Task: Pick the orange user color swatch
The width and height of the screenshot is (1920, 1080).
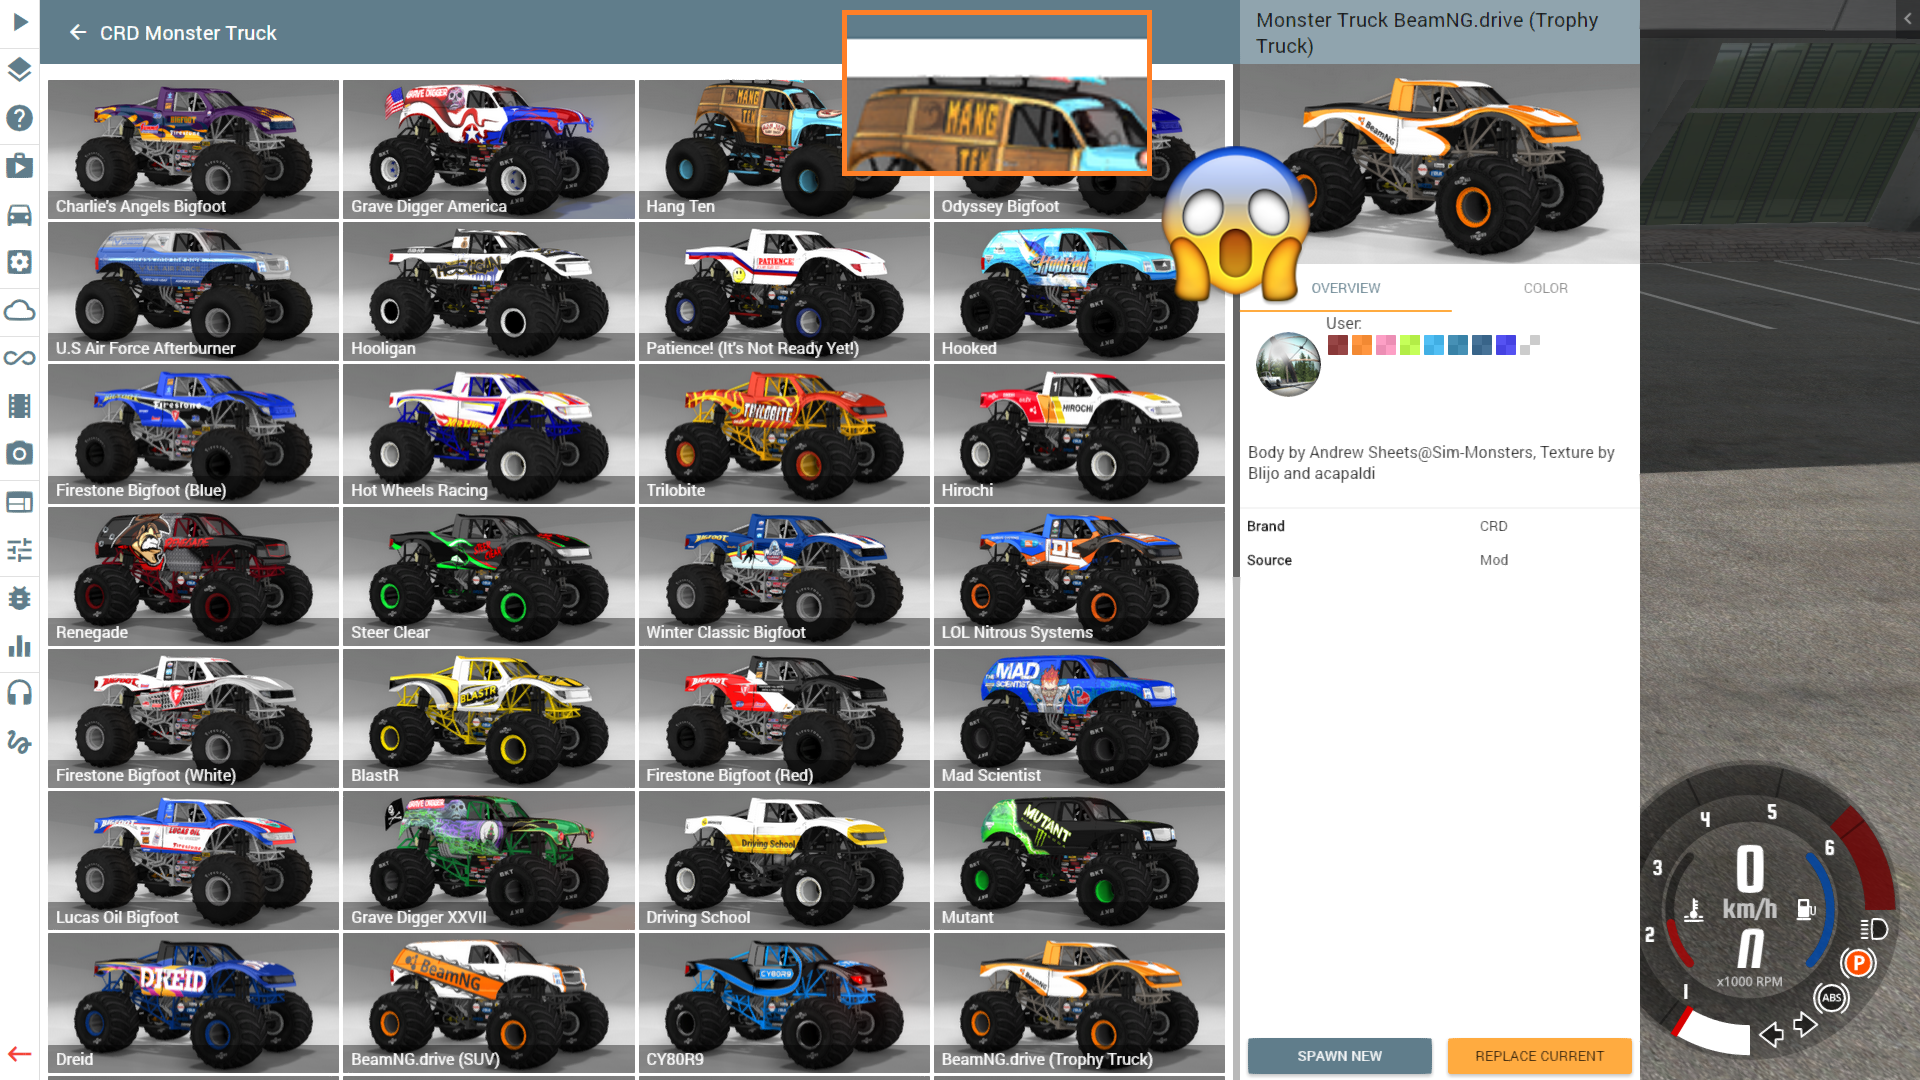Action: 1361,345
